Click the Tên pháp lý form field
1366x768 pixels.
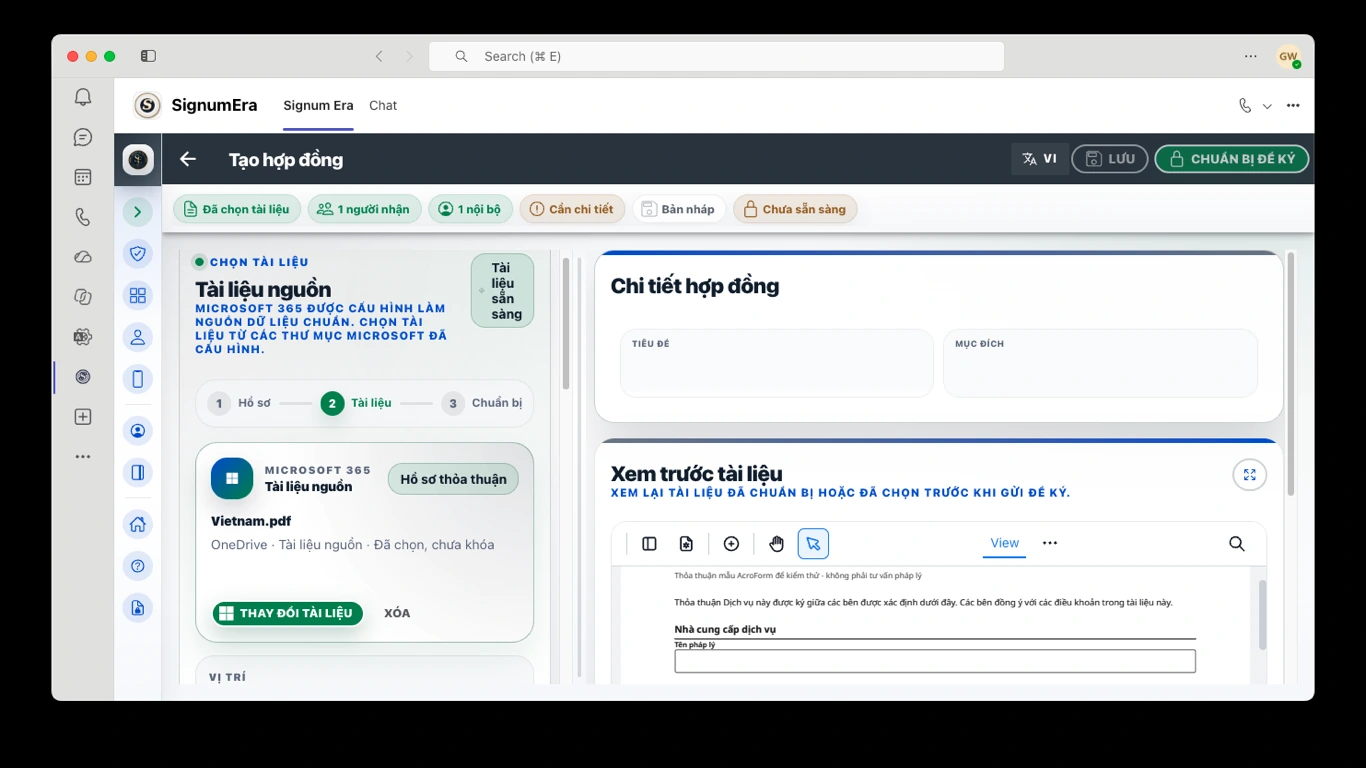tap(935, 661)
